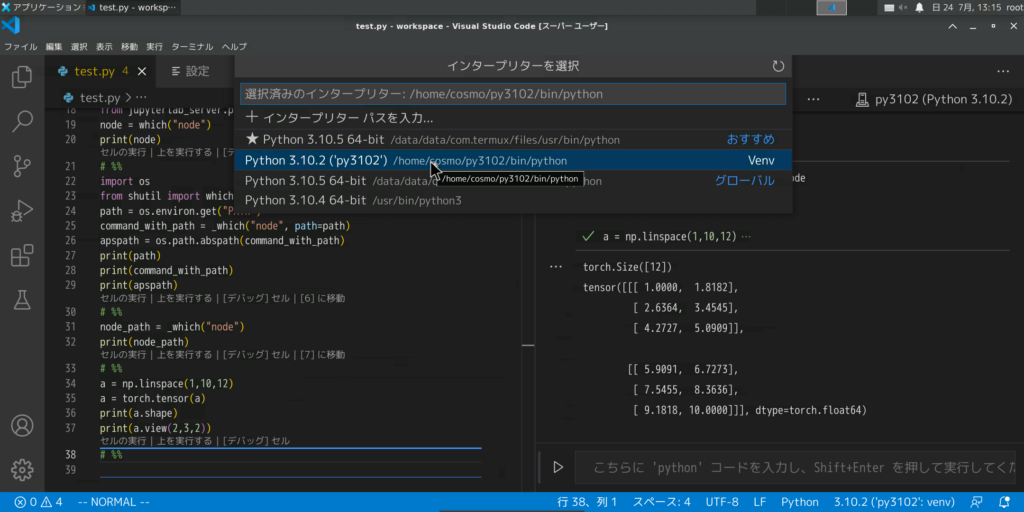Click the errors and warnings status indicator

pos(38,502)
